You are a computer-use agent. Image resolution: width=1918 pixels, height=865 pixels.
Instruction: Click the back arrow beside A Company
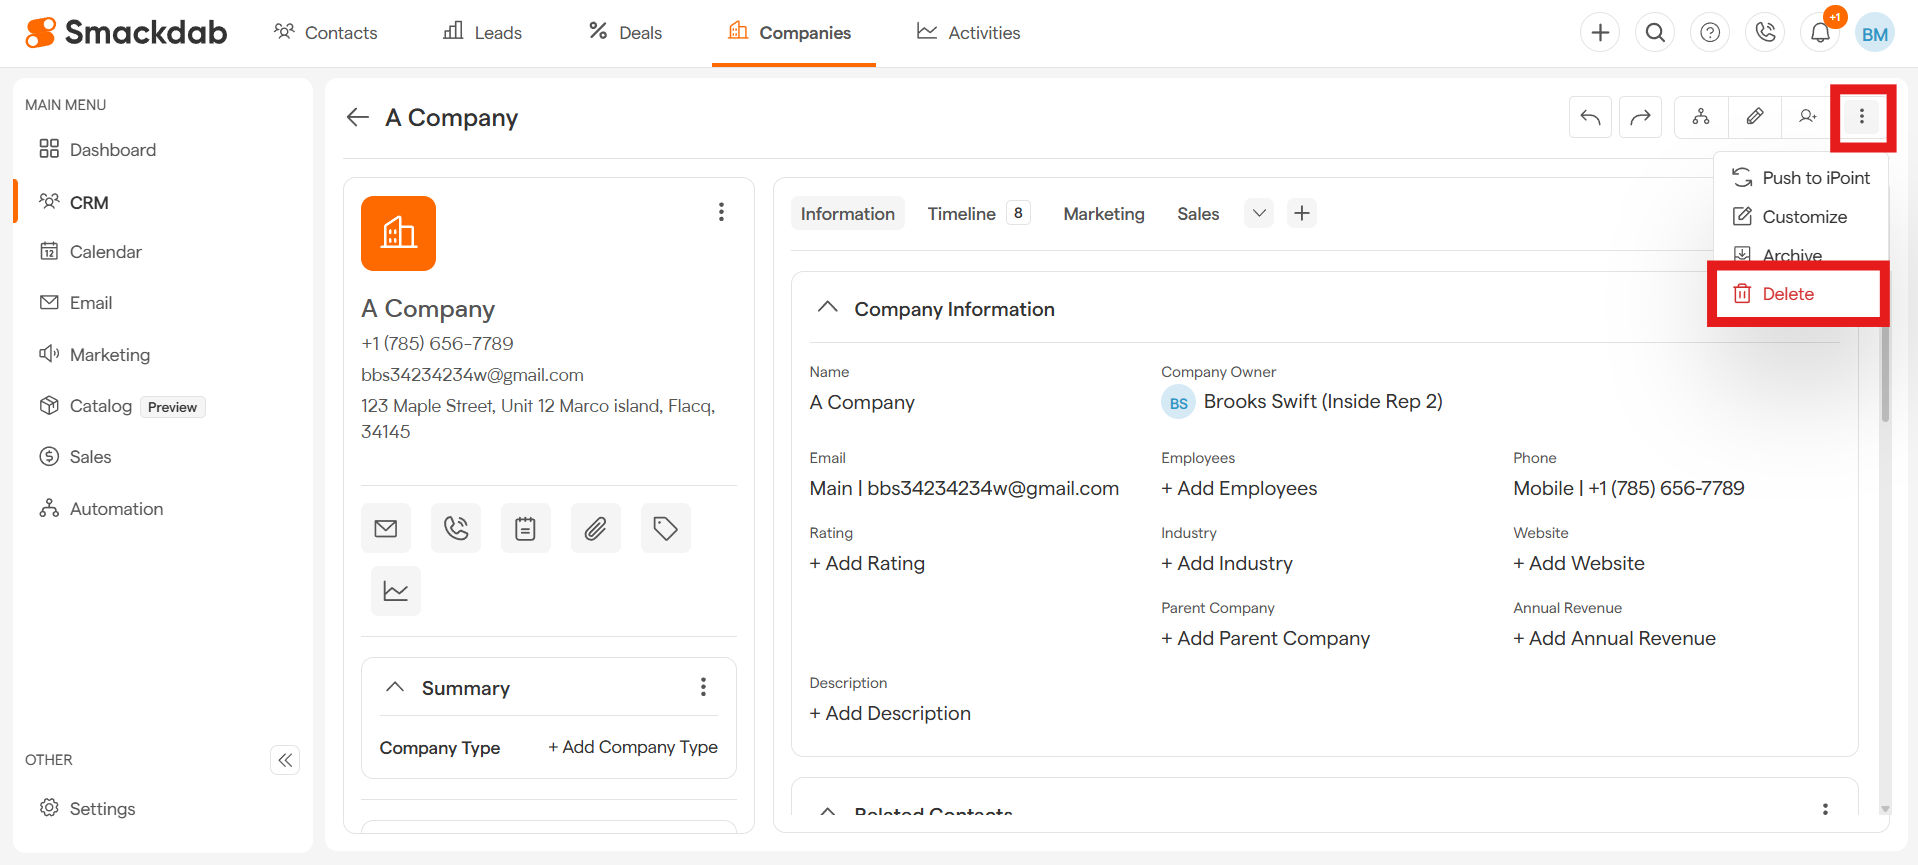click(357, 117)
